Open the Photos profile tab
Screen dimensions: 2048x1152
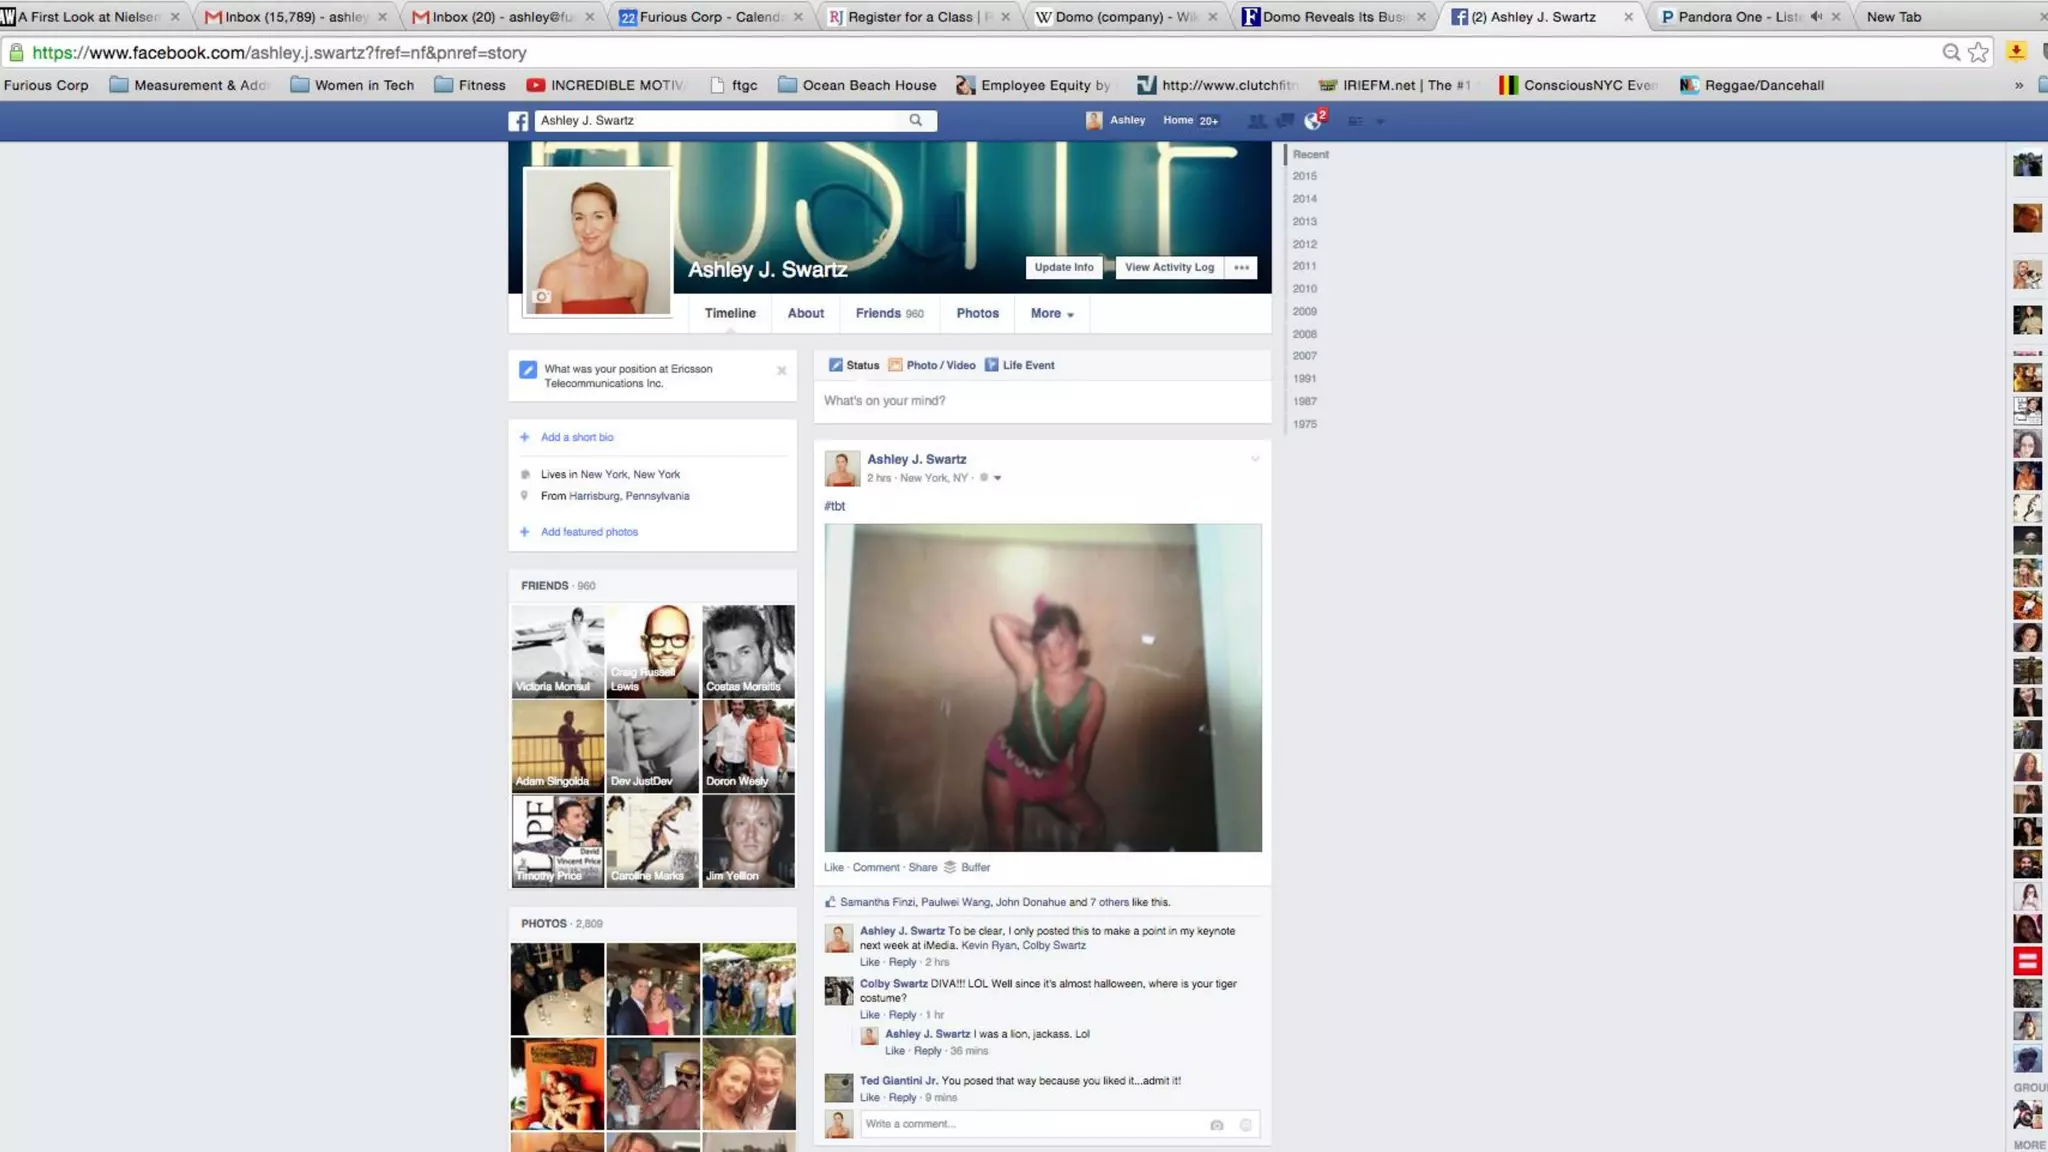coord(977,314)
